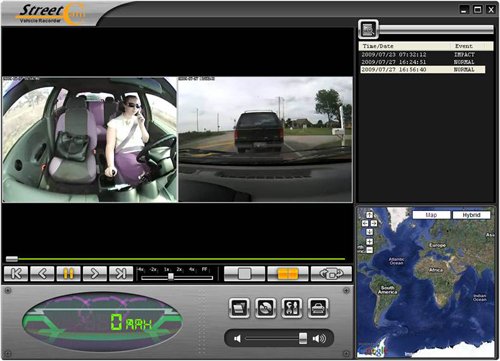This screenshot has width=500, height=361.
Task: Jump to the last frame of the recording
Action: pos(121,274)
